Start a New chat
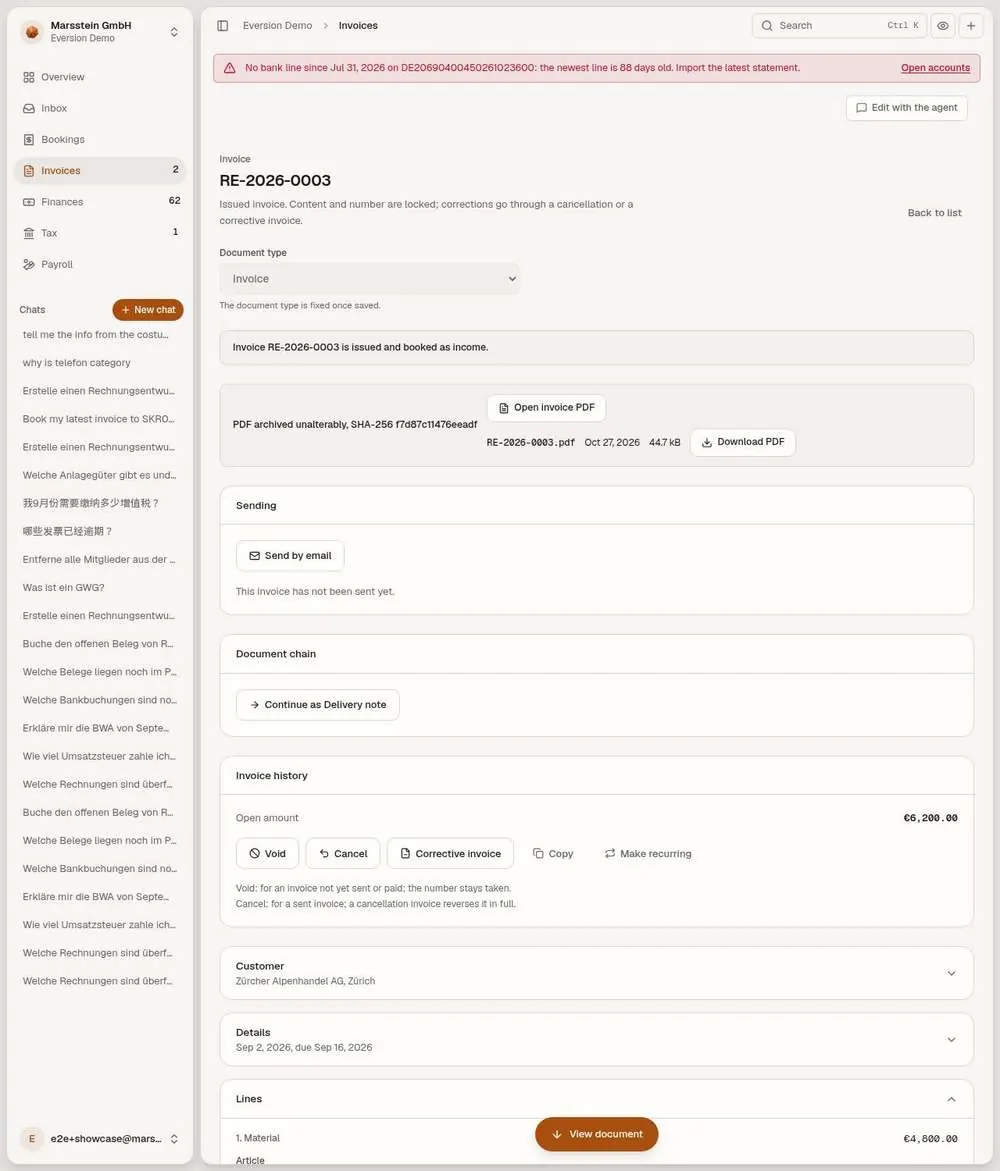The image size is (1000, 1171). [148, 310]
